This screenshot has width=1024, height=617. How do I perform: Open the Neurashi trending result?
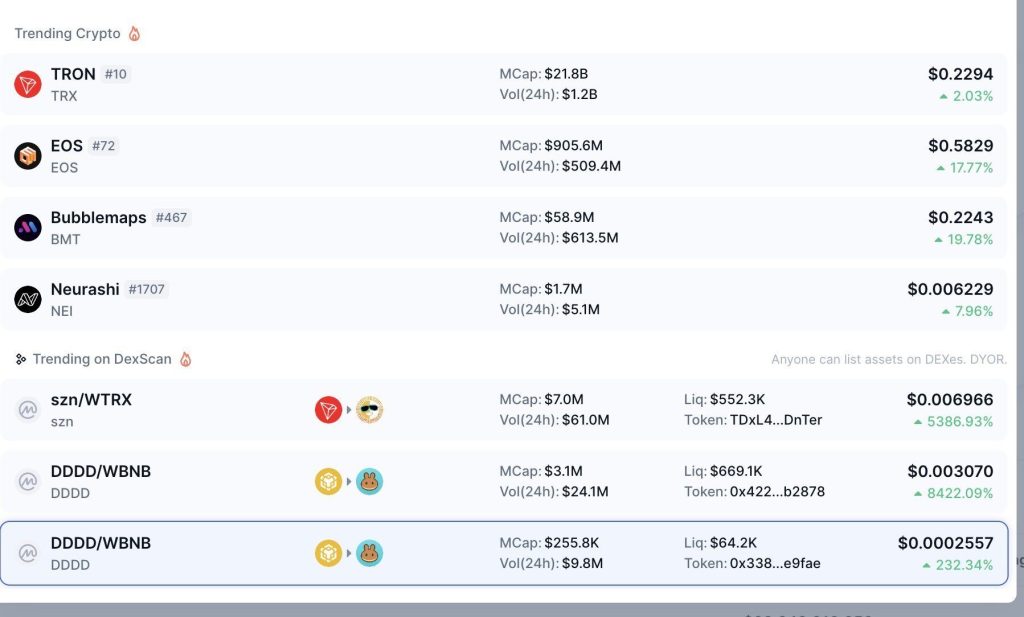(504, 300)
